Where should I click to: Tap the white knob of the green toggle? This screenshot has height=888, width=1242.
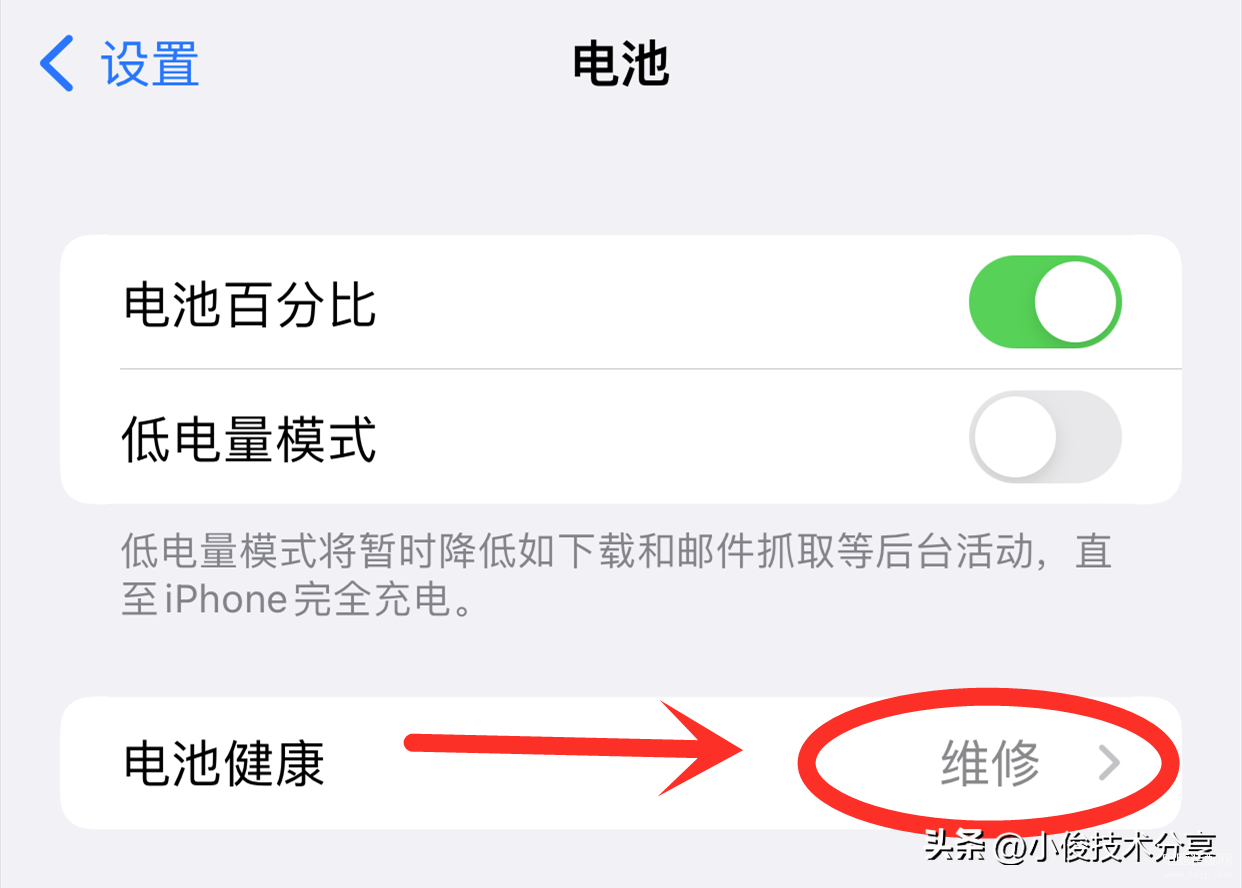click(1075, 302)
